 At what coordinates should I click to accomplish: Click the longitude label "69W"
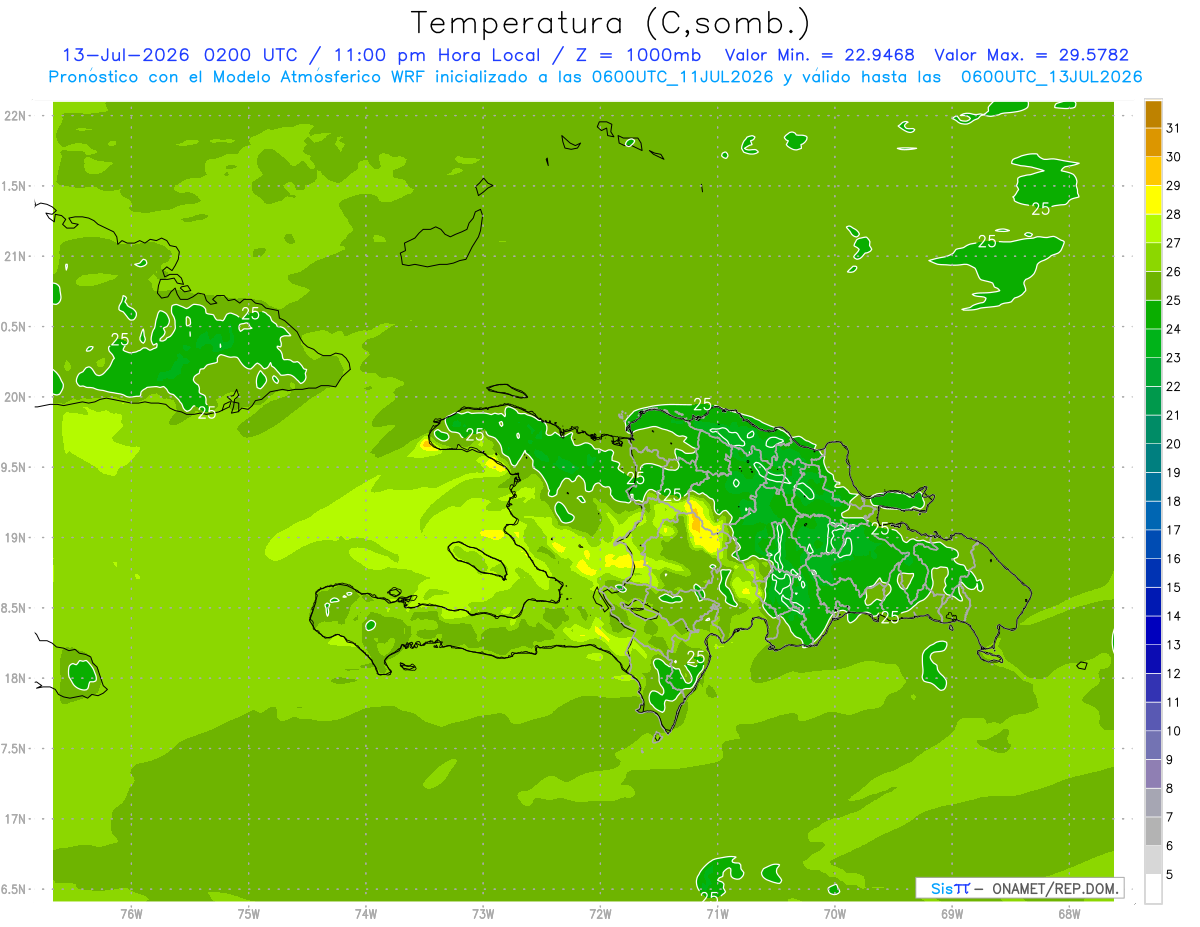click(x=952, y=914)
